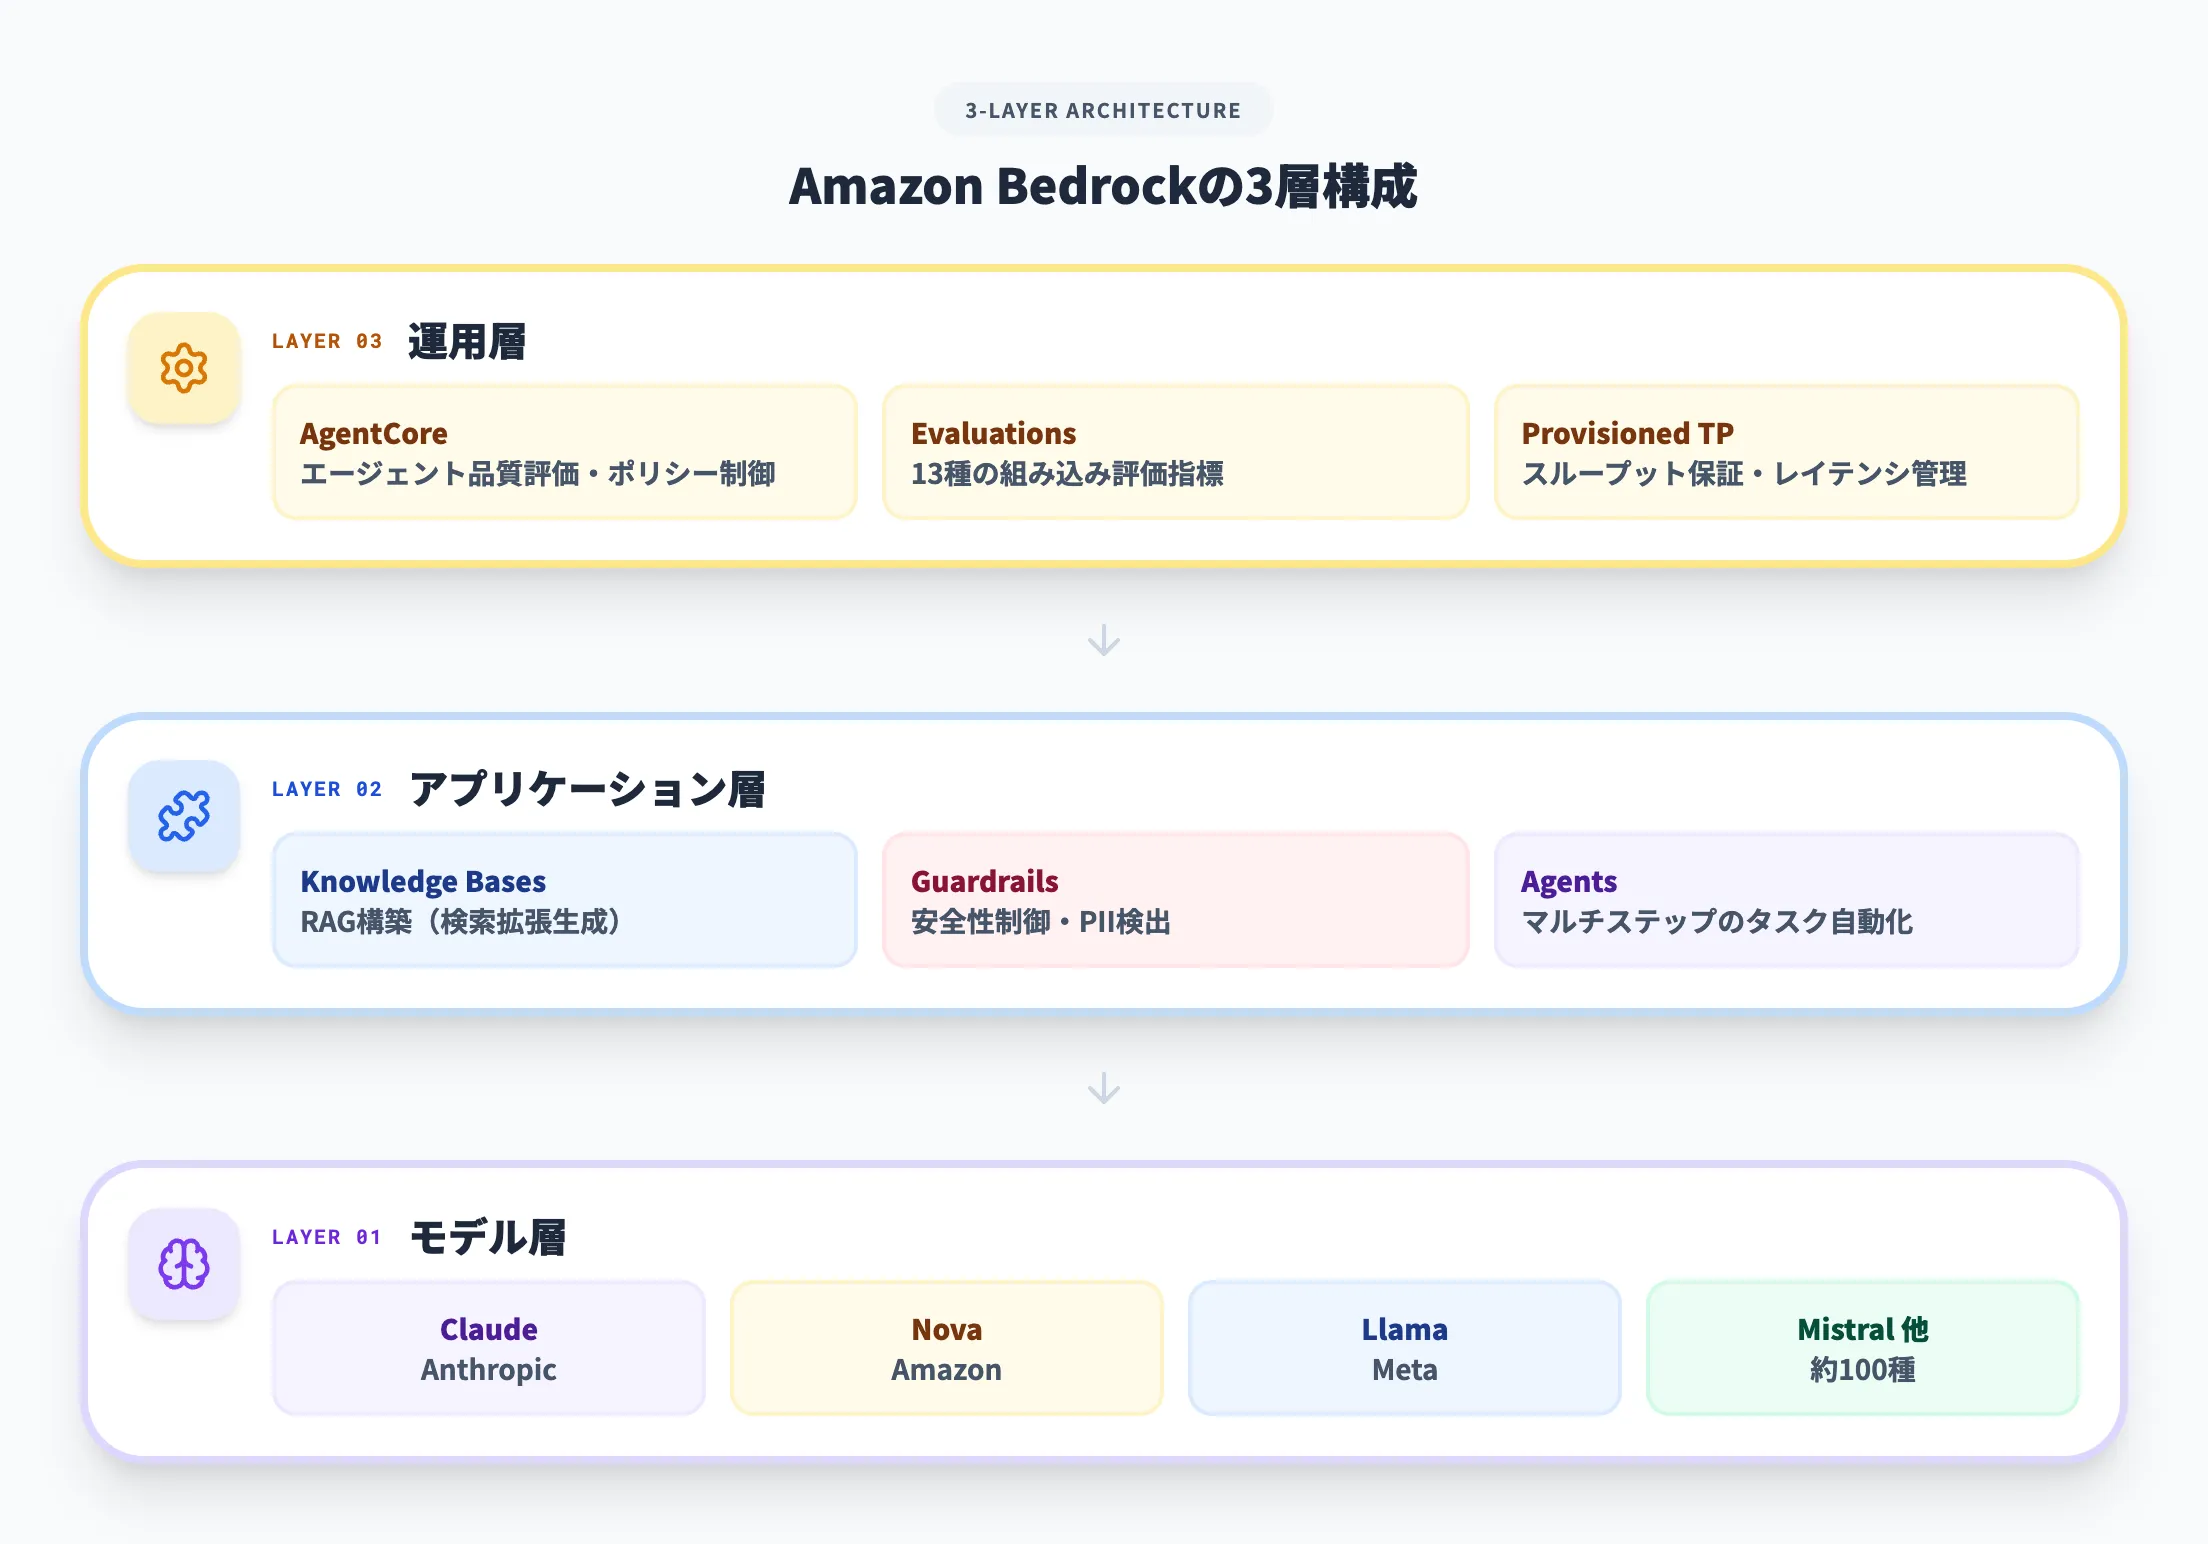Open the Knowledge Bases card
The width and height of the screenshot is (2208, 1544).
point(565,900)
